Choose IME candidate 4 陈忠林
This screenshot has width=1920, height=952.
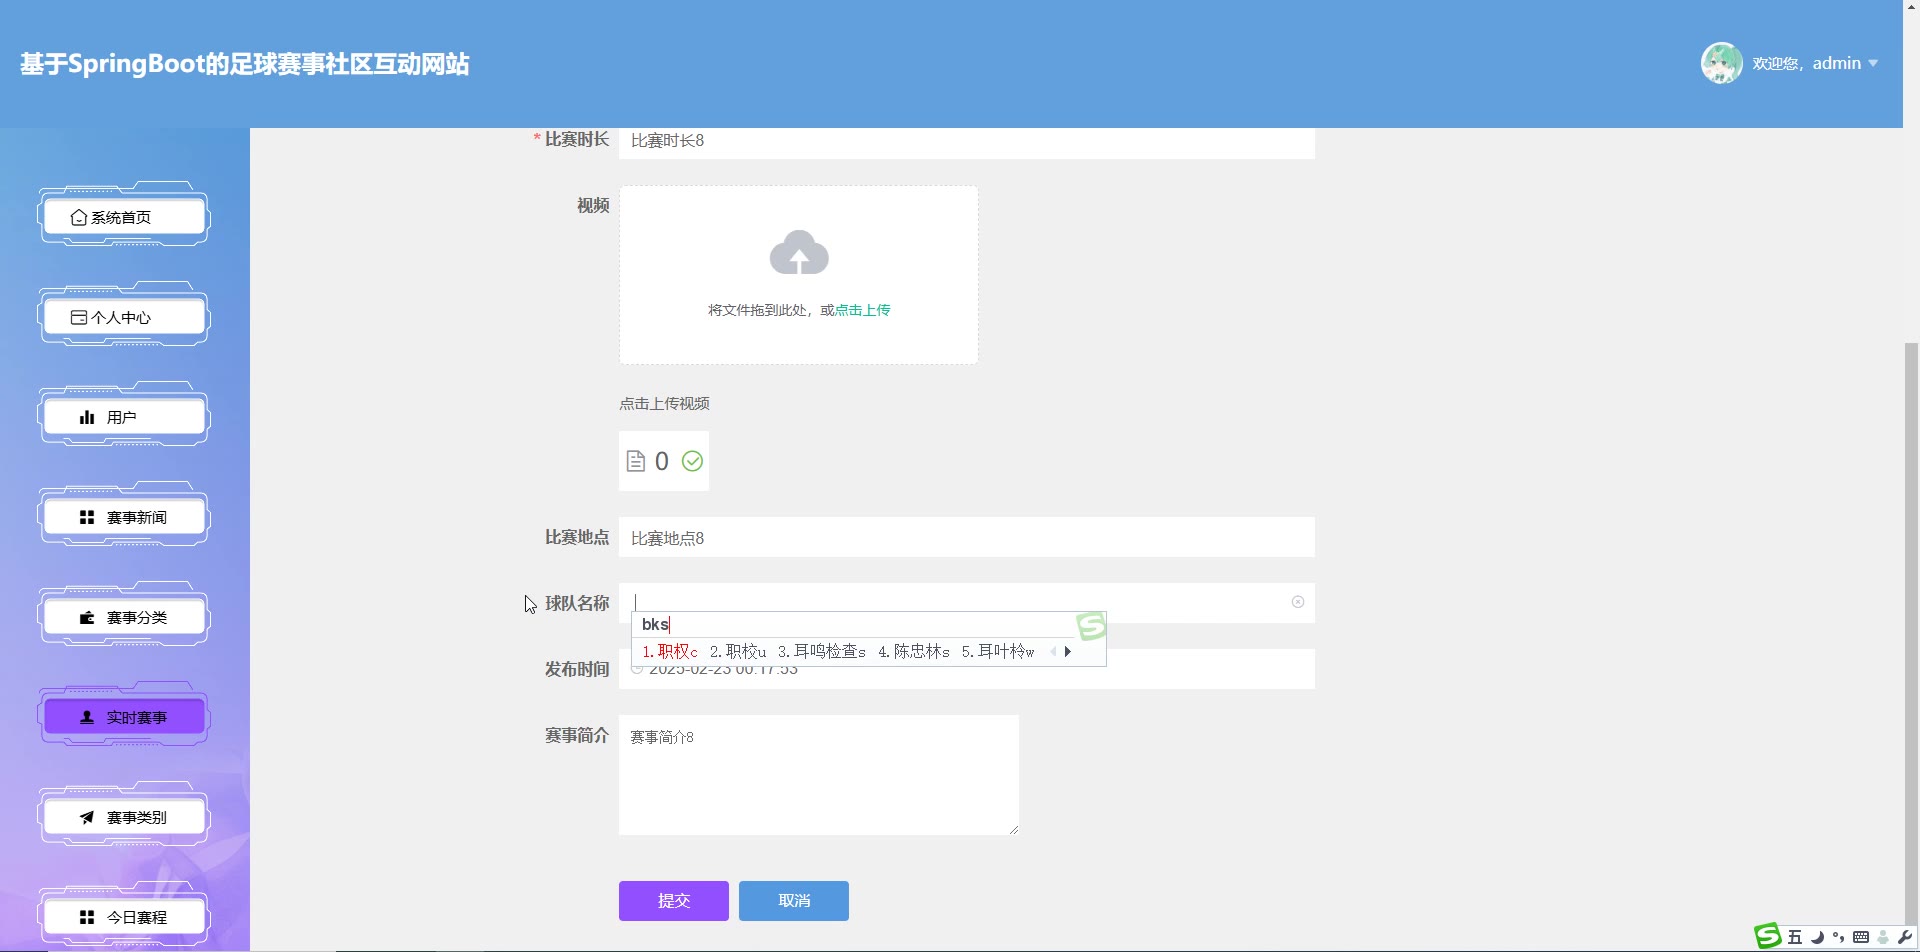(x=914, y=652)
